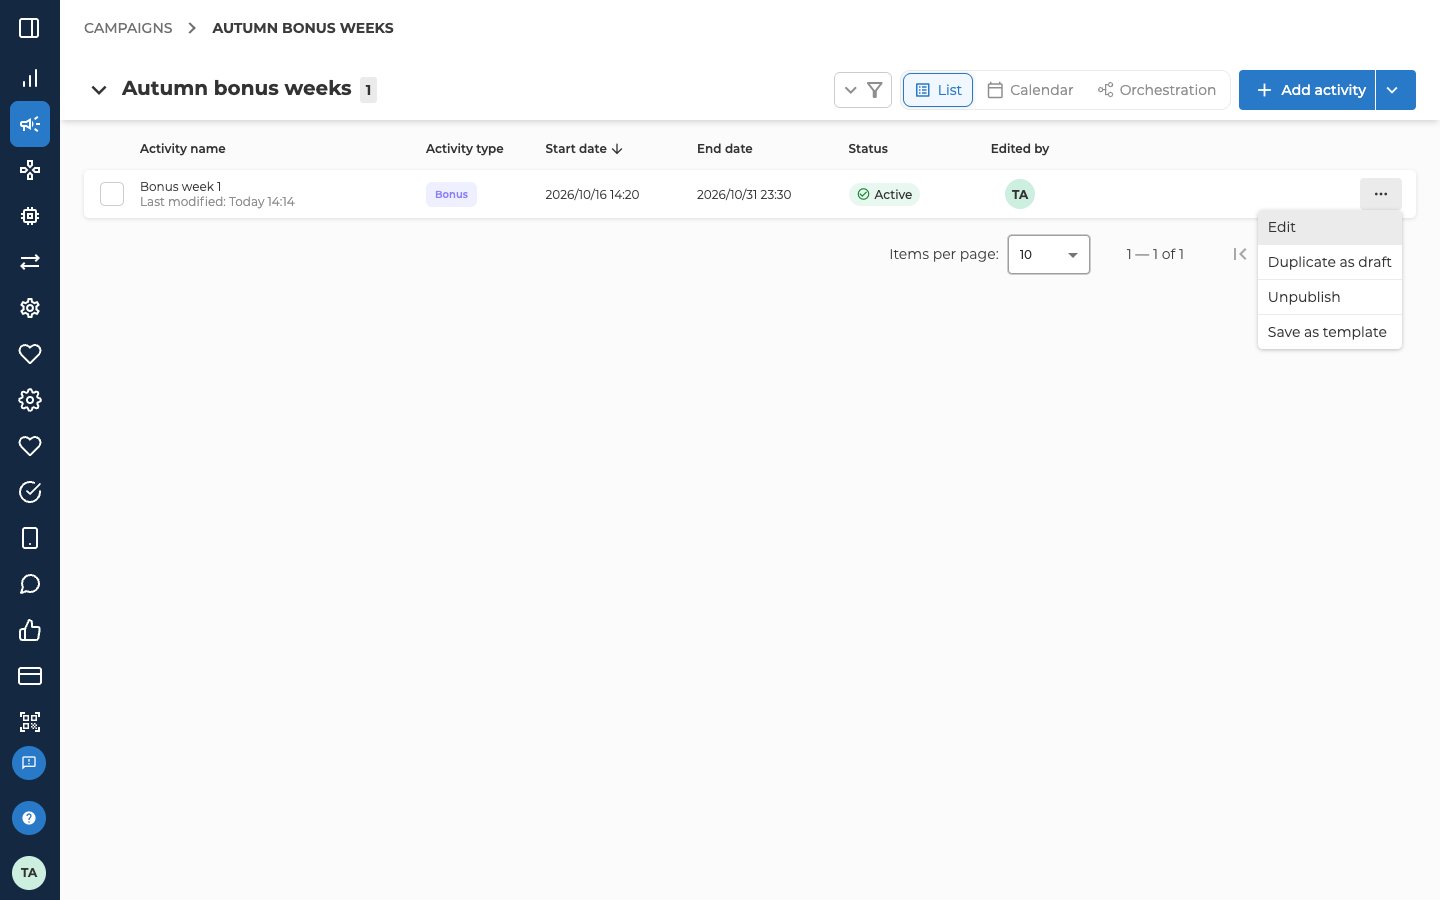This screenshot has height=900, width=1440.
Task: Go to the CAMPAIGNS breadcrumb
Action: click(x=128, y=28)
